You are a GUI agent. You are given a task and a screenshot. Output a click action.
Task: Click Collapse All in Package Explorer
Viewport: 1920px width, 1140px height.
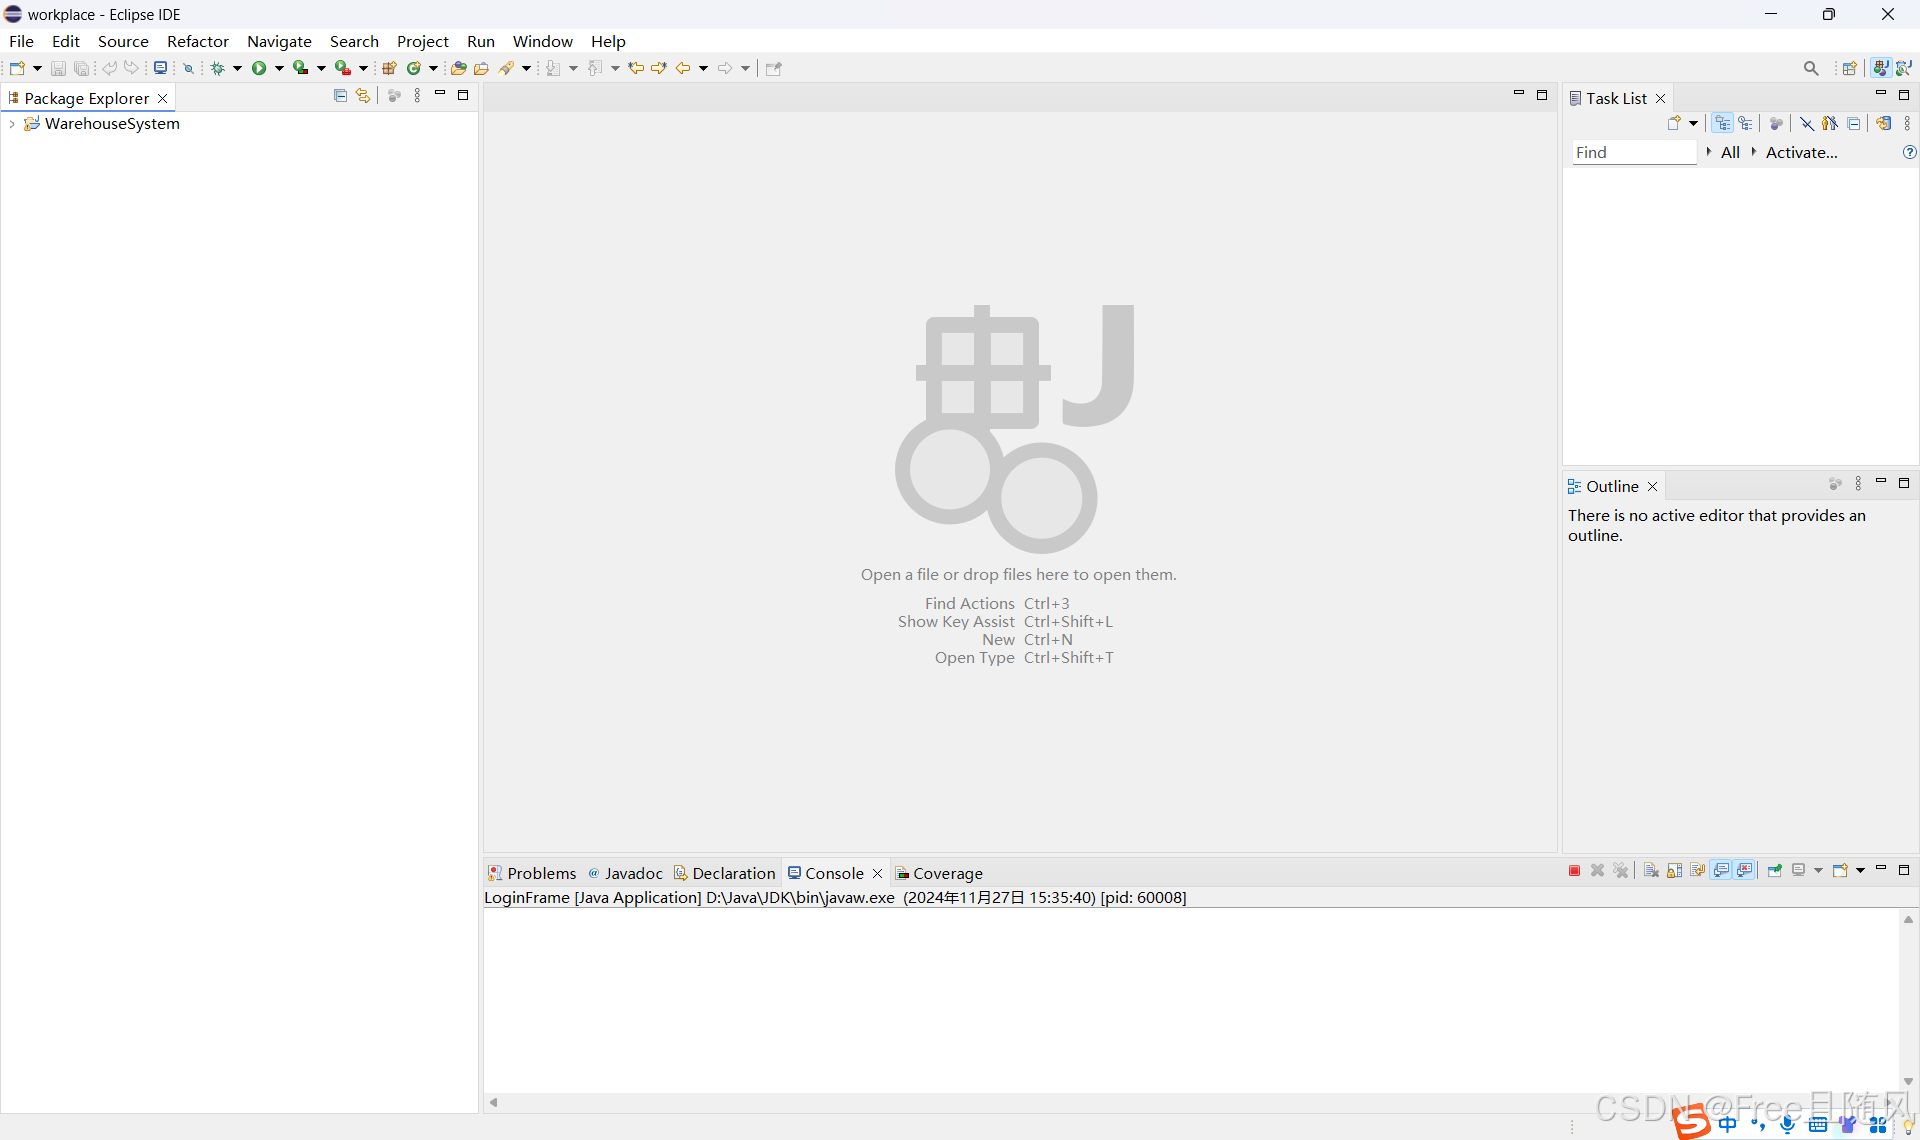(340, 95)
